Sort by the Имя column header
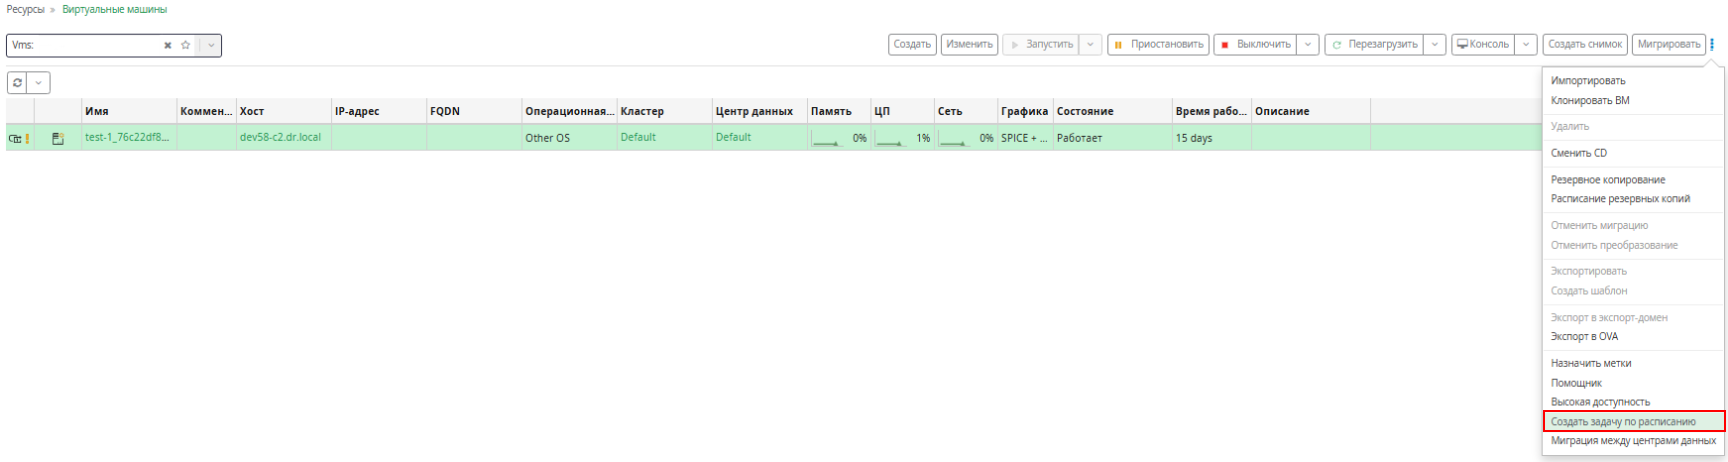This screenshot has height=462, width=1728. 129,111
